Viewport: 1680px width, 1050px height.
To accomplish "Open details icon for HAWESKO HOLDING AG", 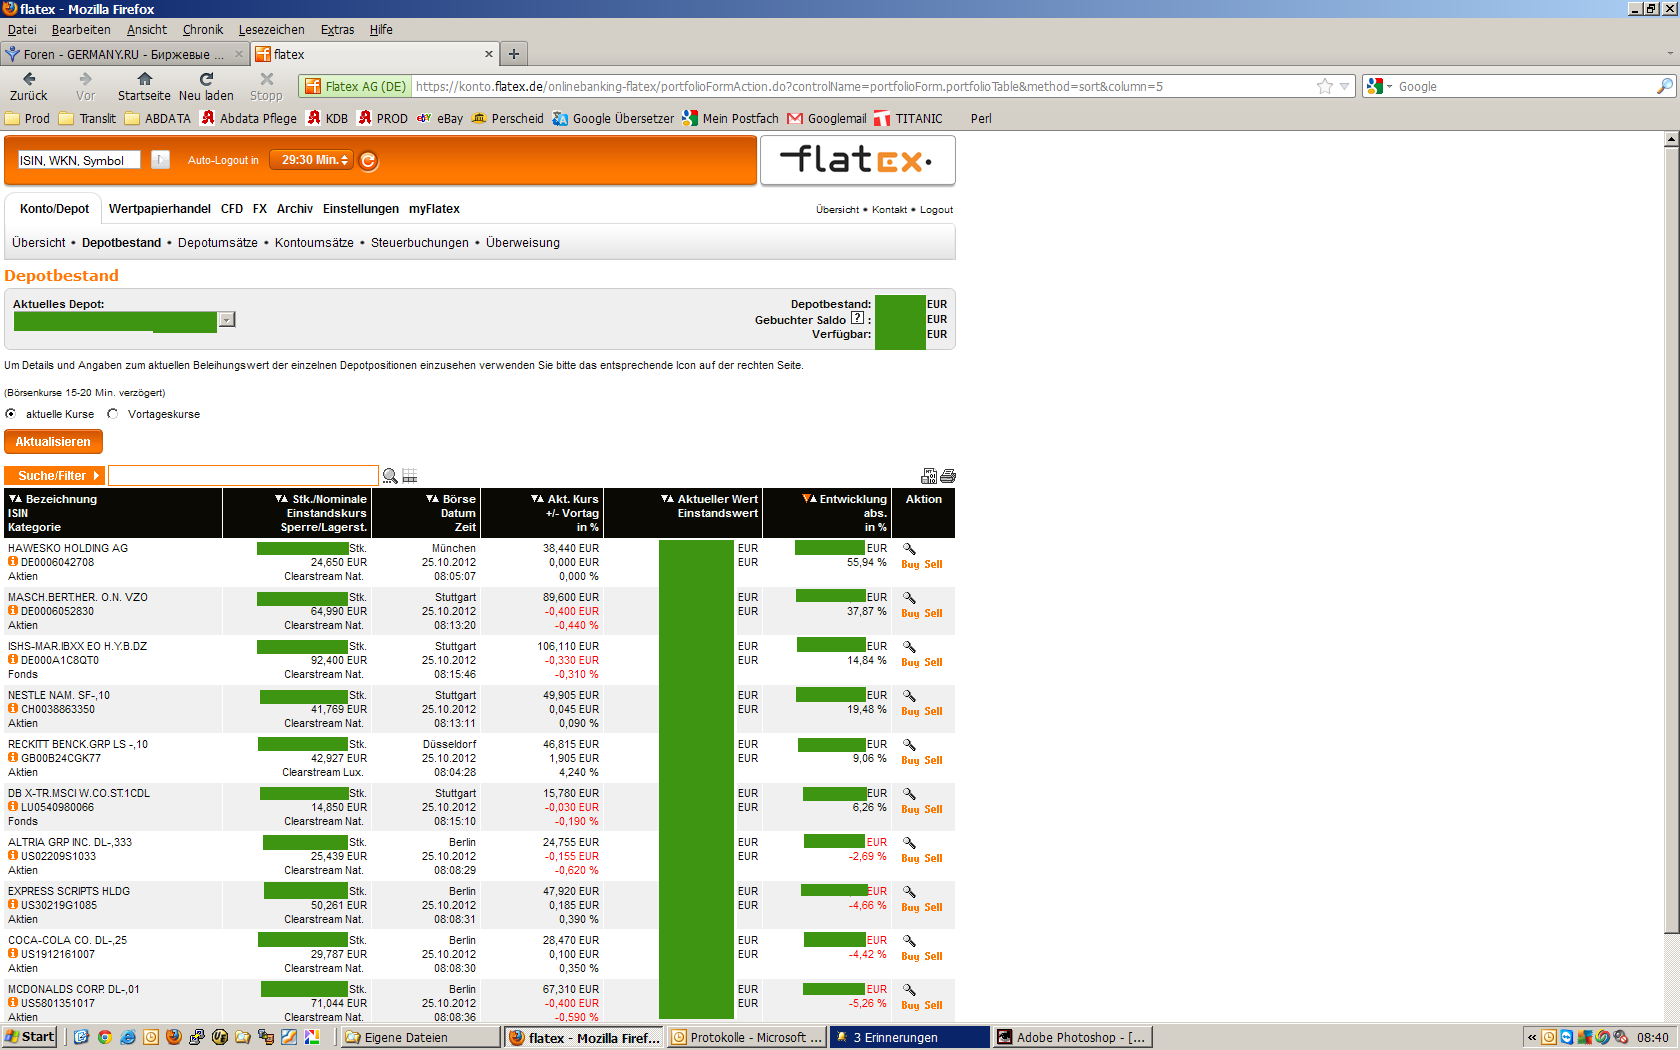I will 910,549.
